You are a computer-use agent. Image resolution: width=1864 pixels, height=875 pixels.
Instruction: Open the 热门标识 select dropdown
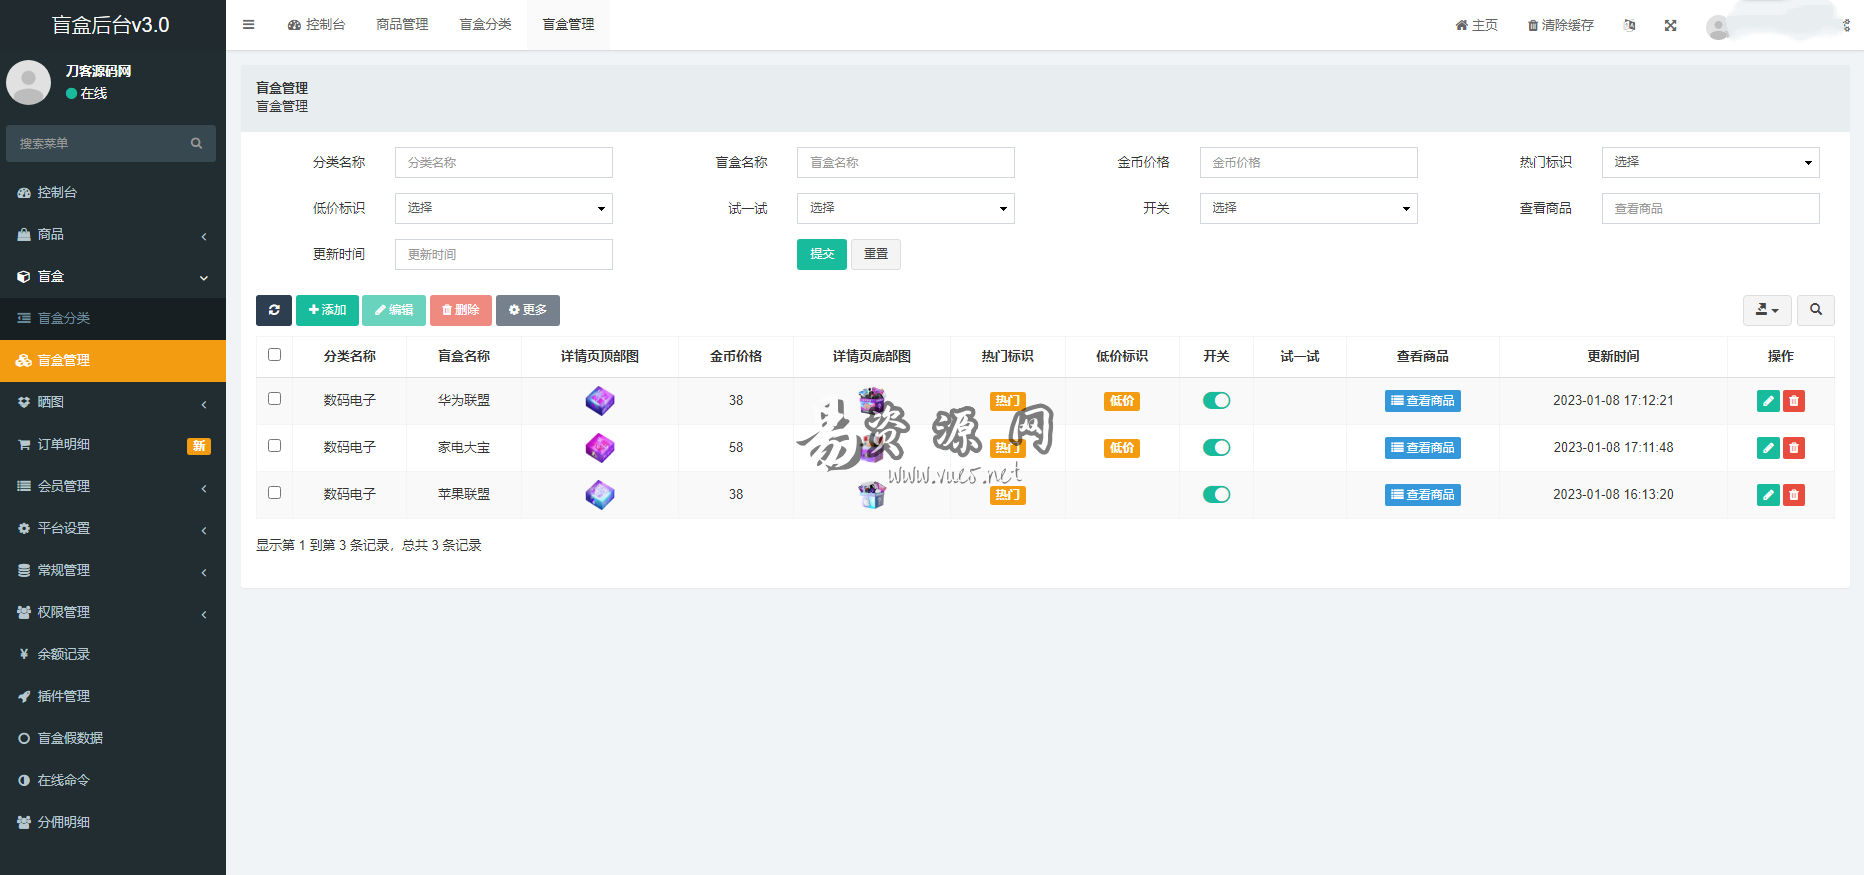[x=1711, y=162]
